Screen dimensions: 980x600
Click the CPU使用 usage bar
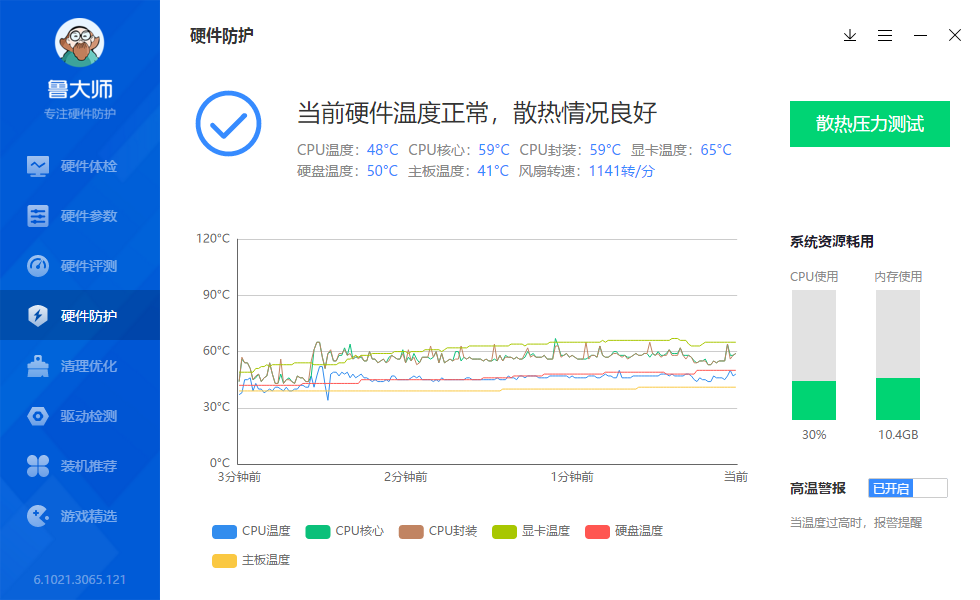click(814, 355)
